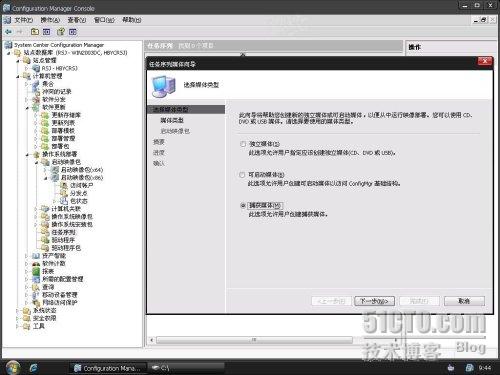500x375 pixels.
Task: Collapse the 软件更新 tree node
Action: (27, 108)
